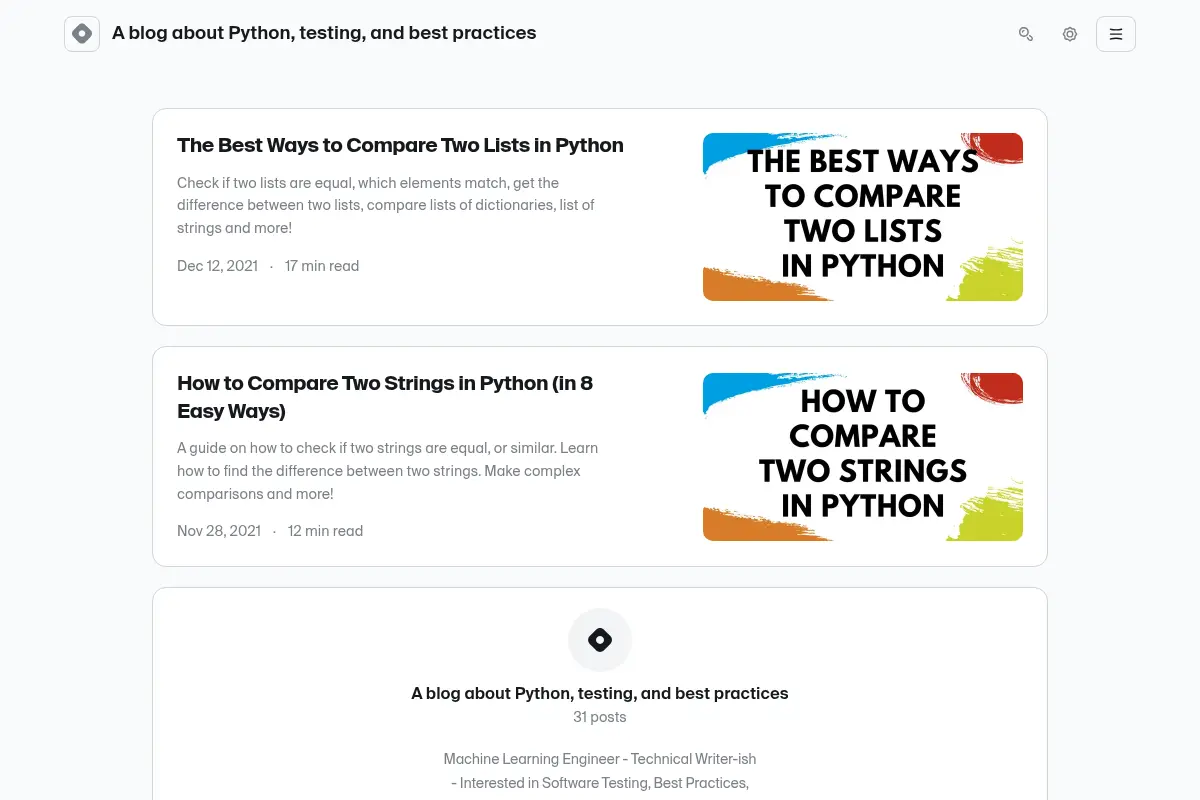Open the hamburger menu button

click(1116, 34)
